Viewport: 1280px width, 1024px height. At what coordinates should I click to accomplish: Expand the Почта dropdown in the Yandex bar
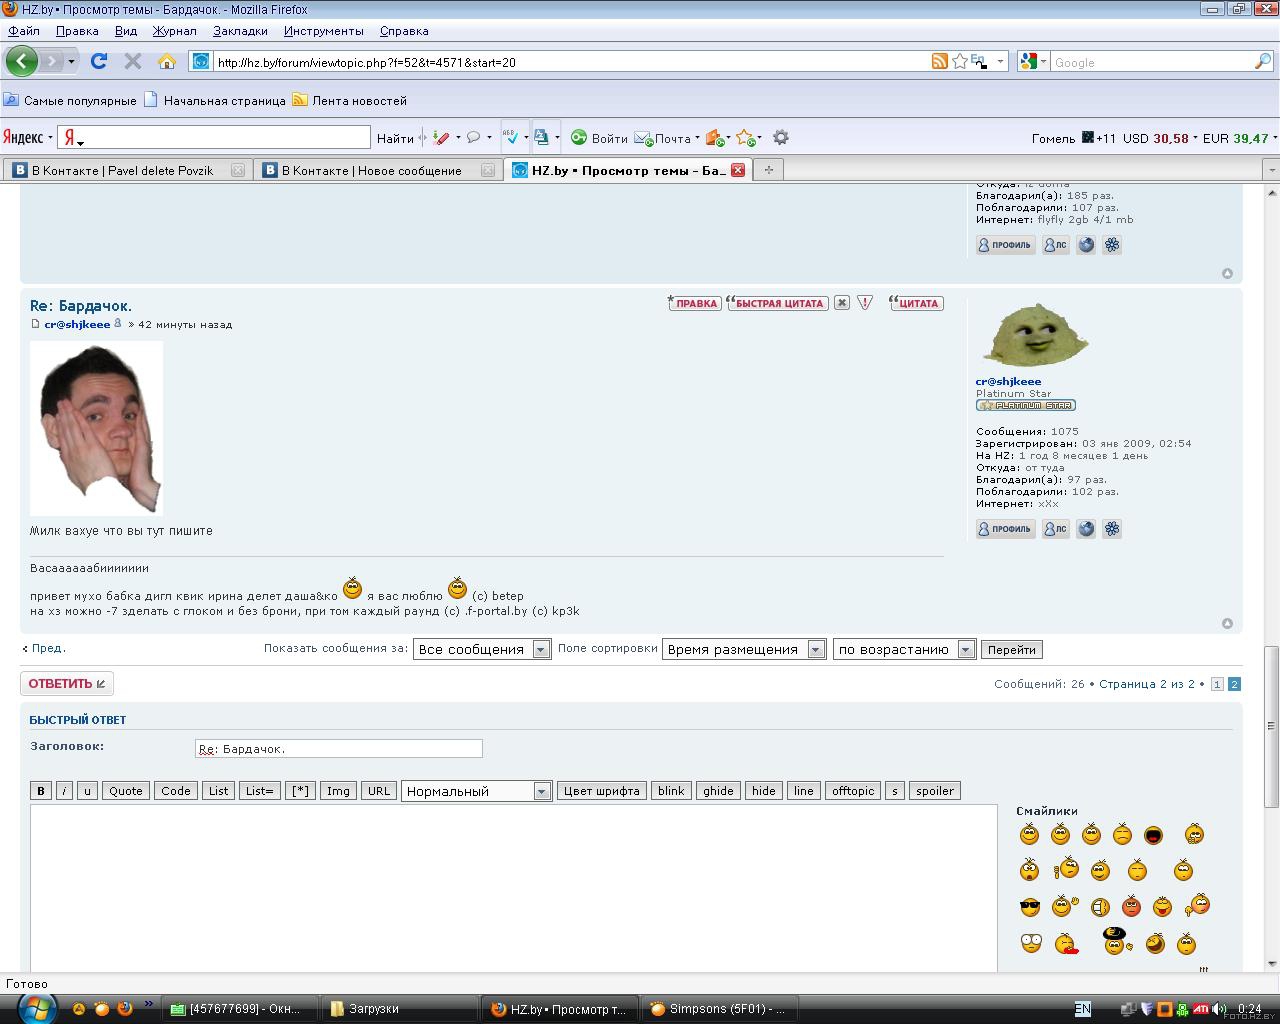point(696,139)
